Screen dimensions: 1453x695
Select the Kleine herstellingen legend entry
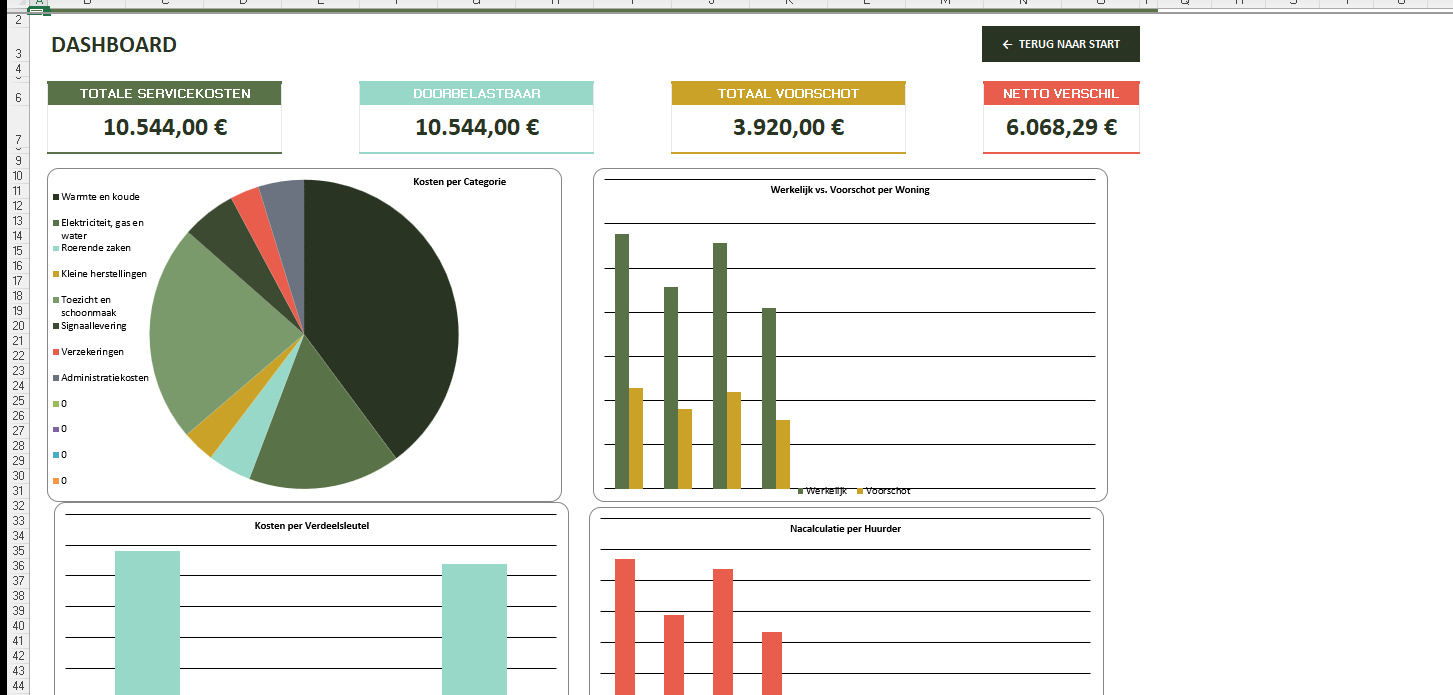(103, 274)
